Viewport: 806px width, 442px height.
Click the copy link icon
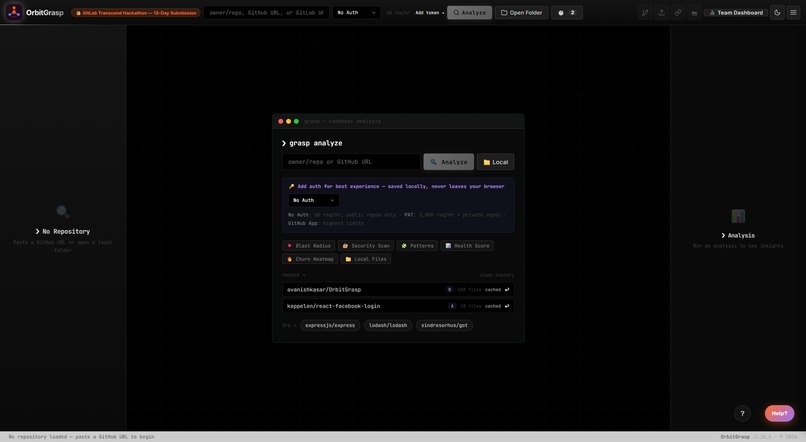[677, 13]
